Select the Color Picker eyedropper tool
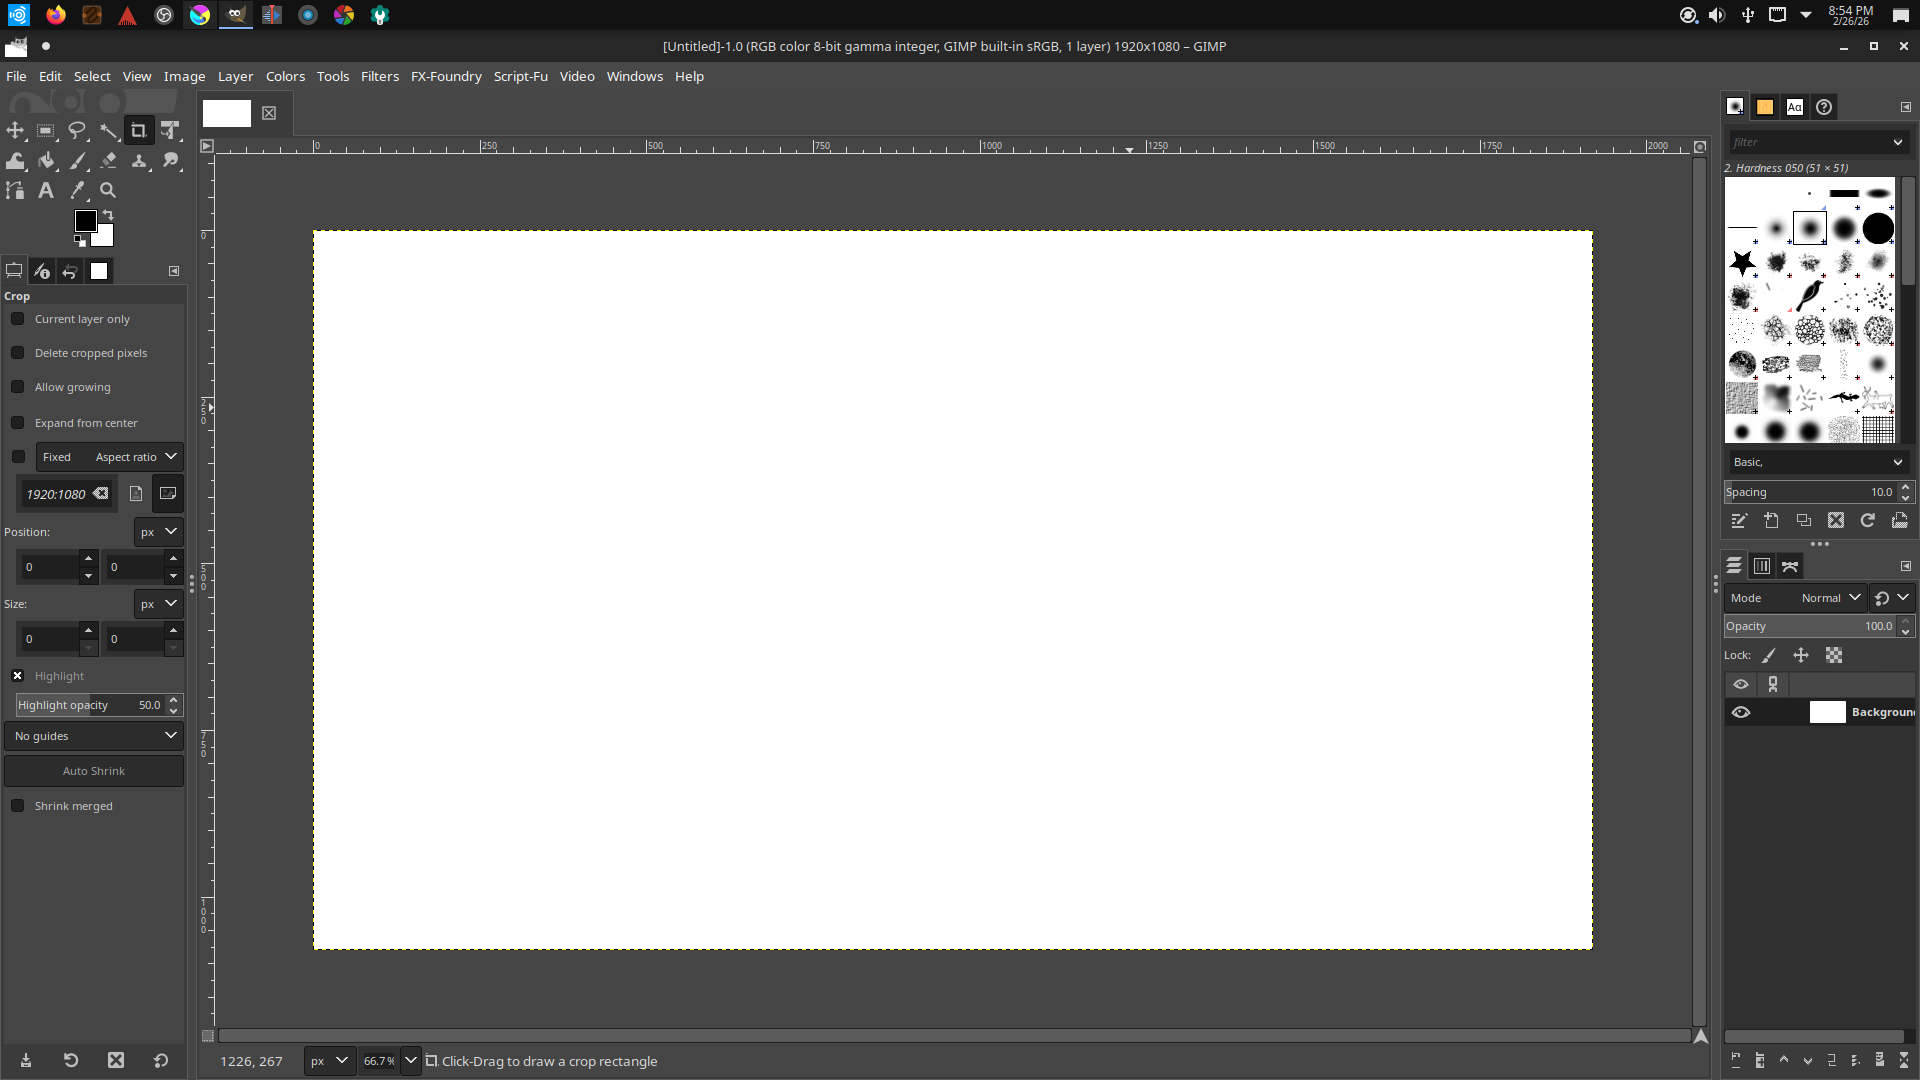Viewport: 1920px width, 1080px height. tap(77, 190)
